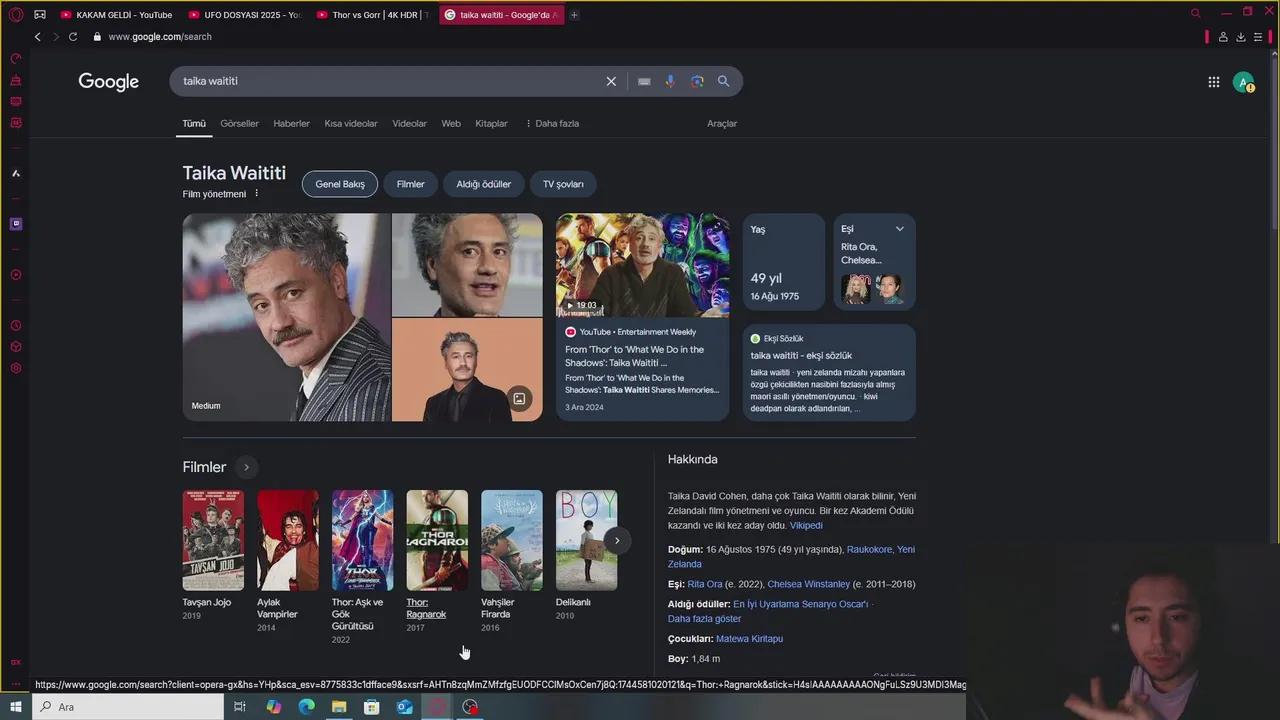The width and height of the screenshot is (1280, 720).
Task: Select the Videolar search tab
Action: tap(409, 124)
